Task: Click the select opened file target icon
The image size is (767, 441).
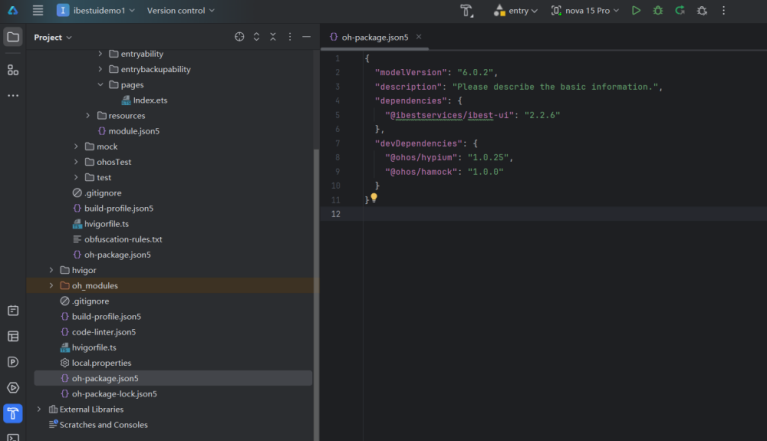Action: pos(239,37)
